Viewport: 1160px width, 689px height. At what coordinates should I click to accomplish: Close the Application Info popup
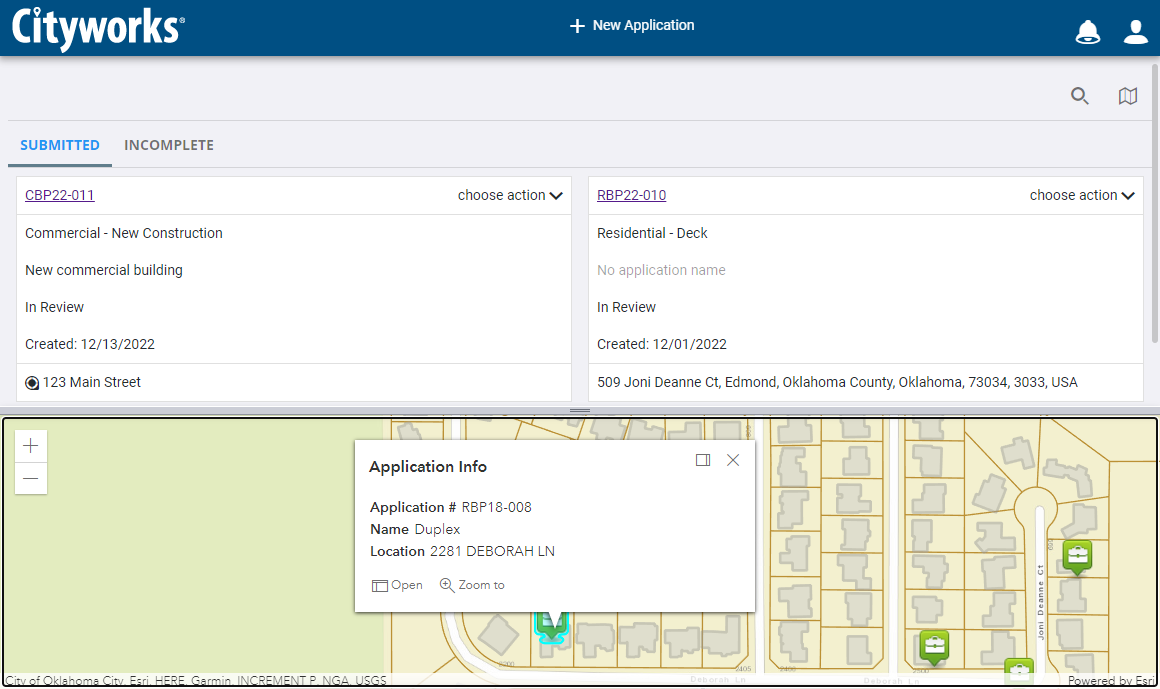click(733, 460)
